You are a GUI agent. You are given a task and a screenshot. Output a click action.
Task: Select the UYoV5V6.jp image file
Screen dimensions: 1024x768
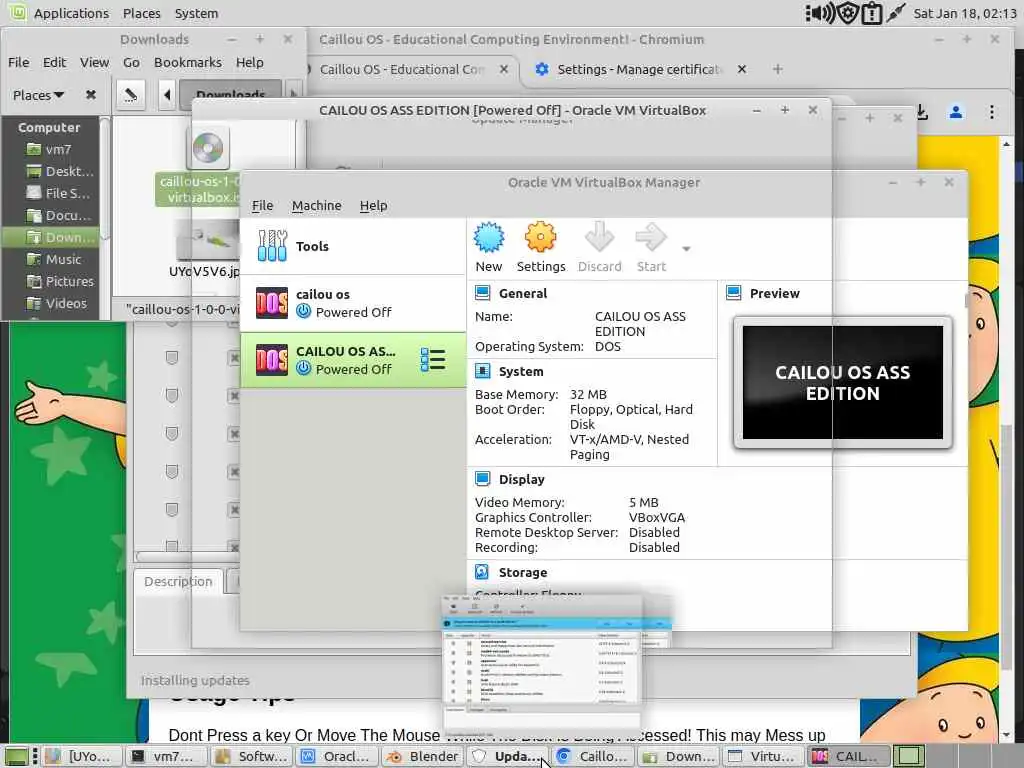[206, 242]
